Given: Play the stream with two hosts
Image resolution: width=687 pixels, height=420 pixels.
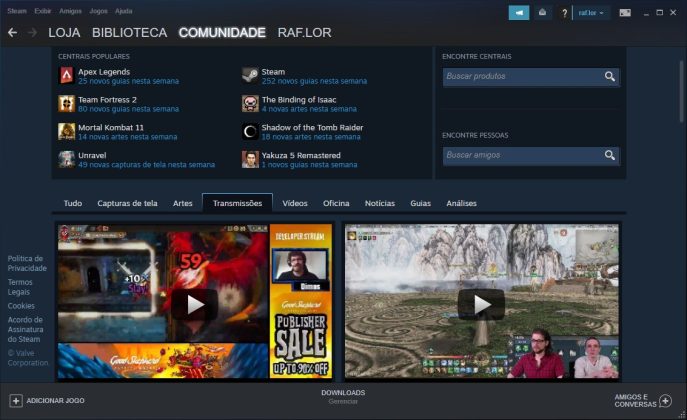Looking at the screenshot, I should click(x=481, y=304).
